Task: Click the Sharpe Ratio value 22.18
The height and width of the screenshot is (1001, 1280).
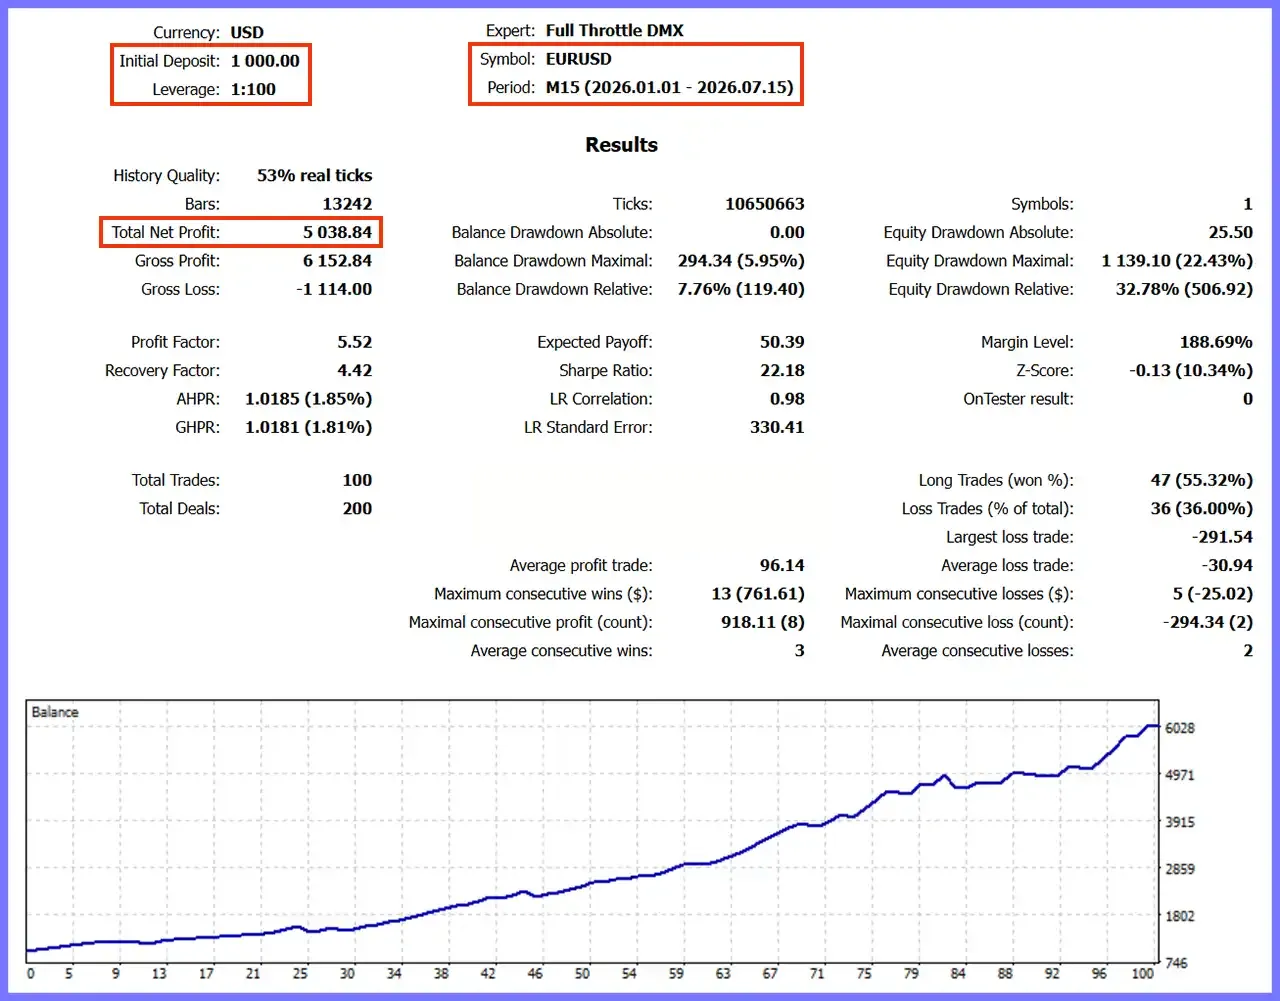Action: pyautogui.click(x=782, y=370)
